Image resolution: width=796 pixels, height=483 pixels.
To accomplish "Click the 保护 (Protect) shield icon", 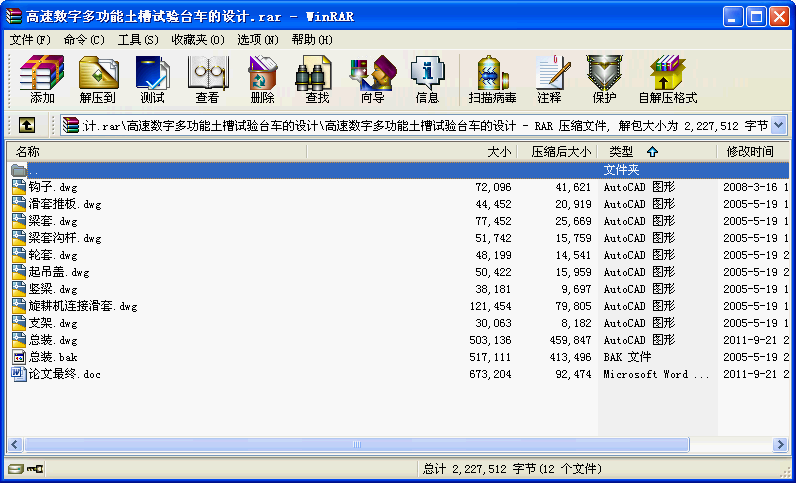I will (605, 73).
